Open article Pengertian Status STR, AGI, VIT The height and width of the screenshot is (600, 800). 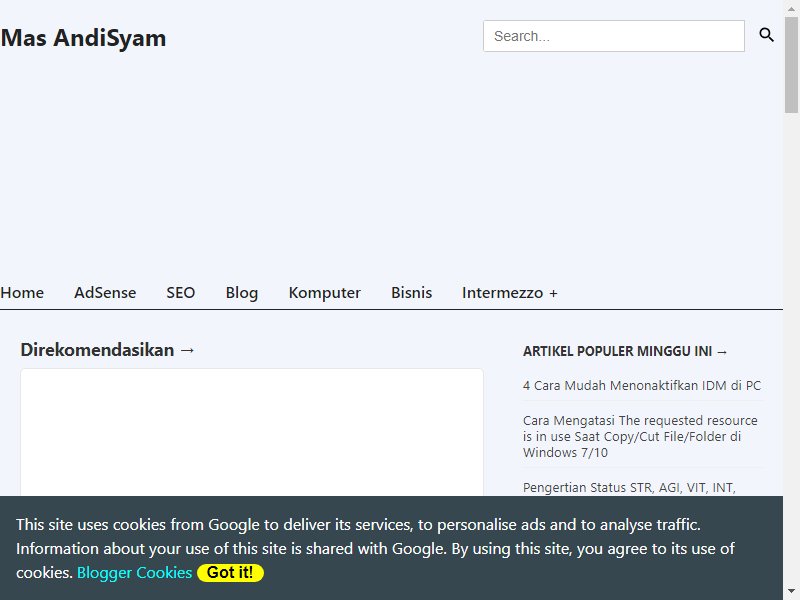629,488
